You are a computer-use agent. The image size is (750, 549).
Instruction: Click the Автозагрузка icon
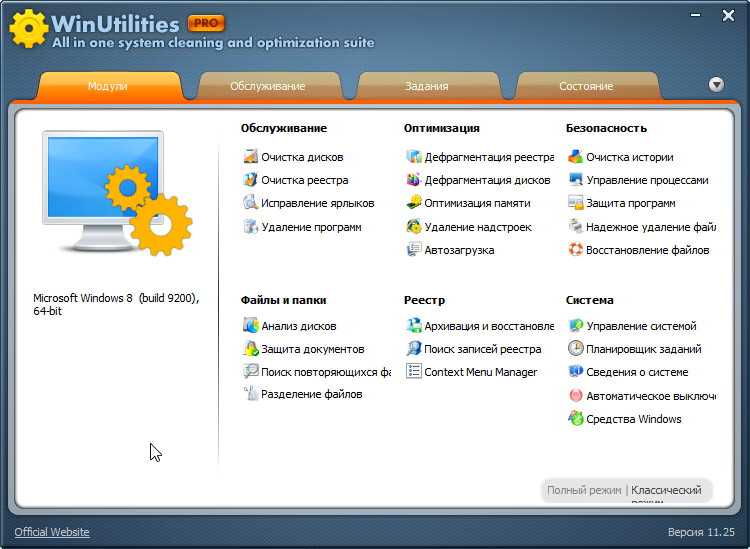point(414,250)
